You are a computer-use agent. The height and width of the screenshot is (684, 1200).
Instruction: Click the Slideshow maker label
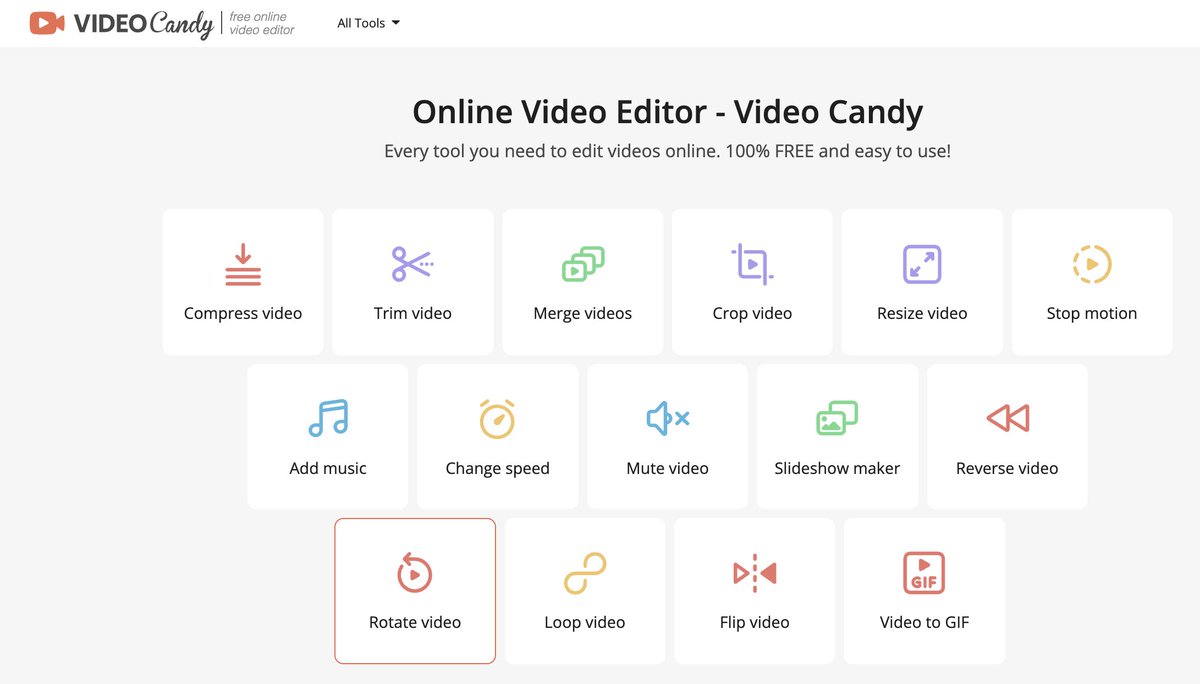tap(837, 468)
